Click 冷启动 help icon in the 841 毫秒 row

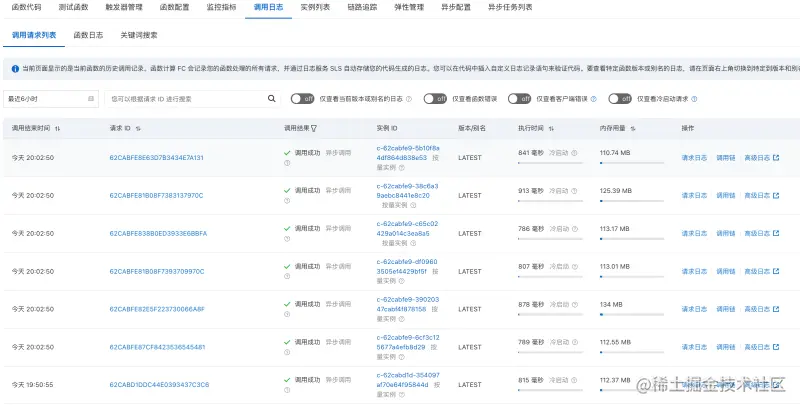click(574, 152)
